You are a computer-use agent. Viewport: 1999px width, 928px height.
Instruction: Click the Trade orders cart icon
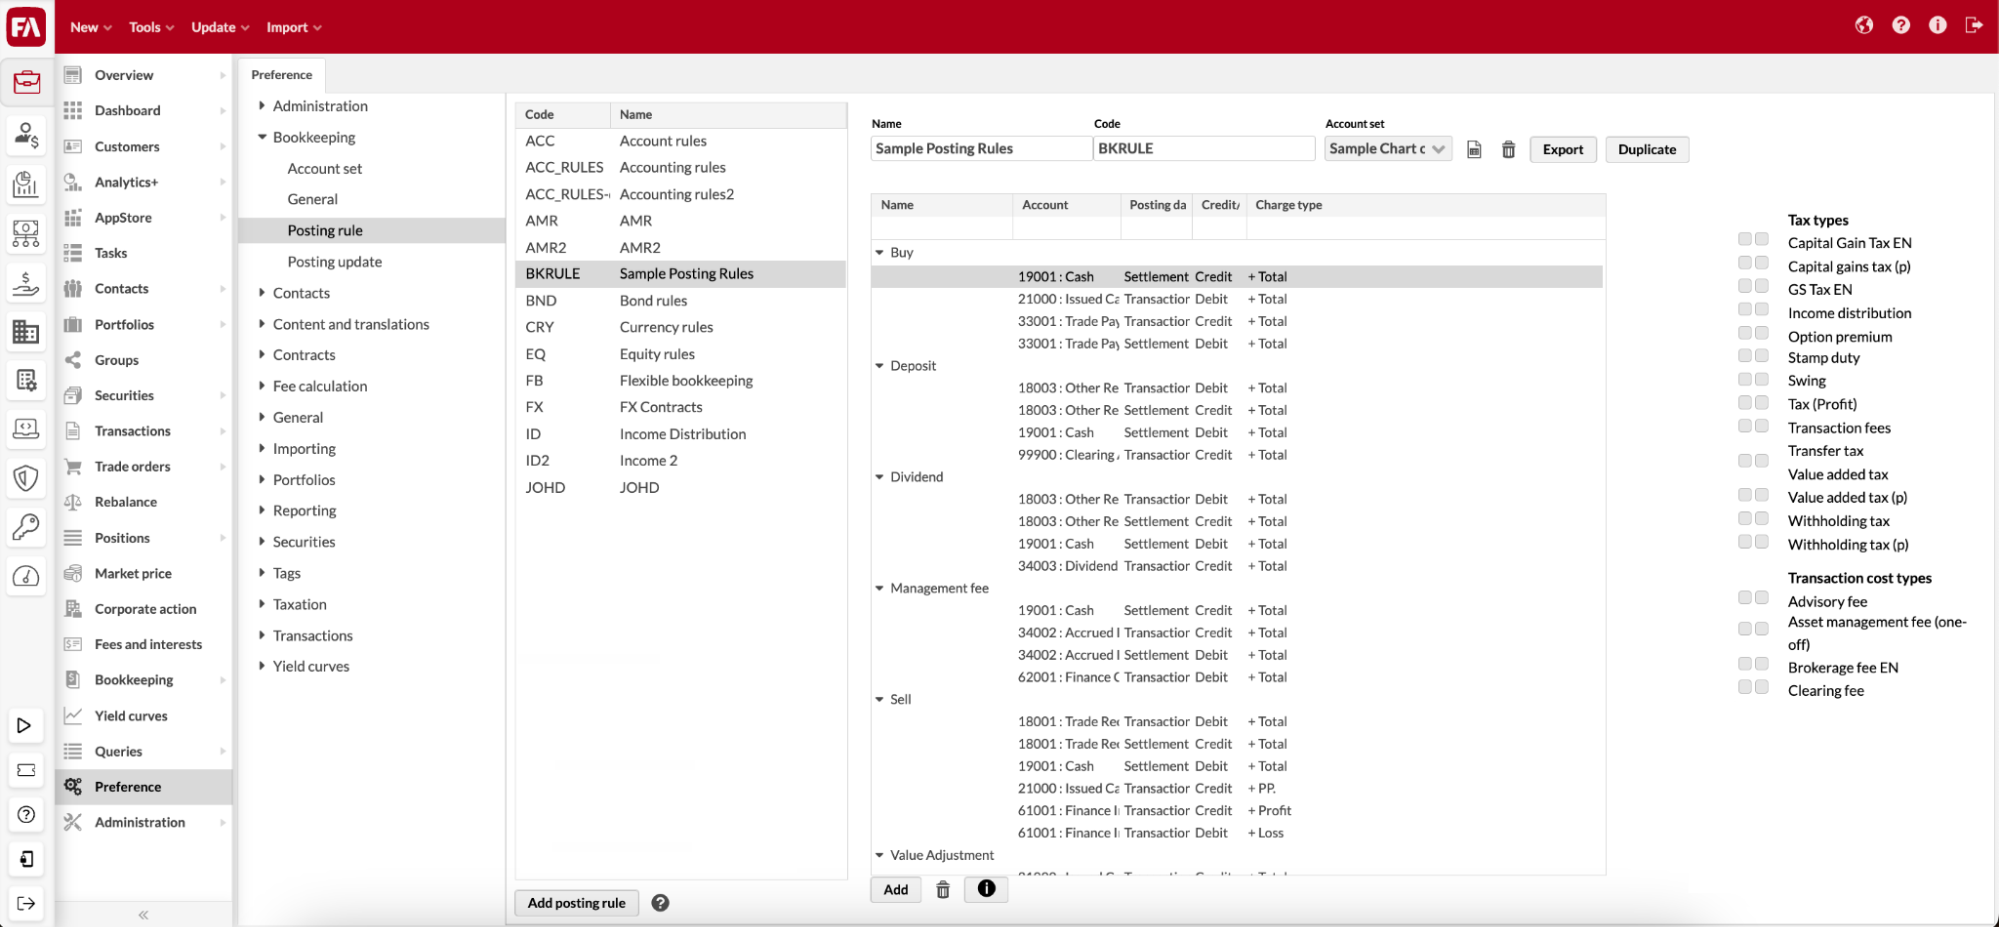[x=73, y=466]
